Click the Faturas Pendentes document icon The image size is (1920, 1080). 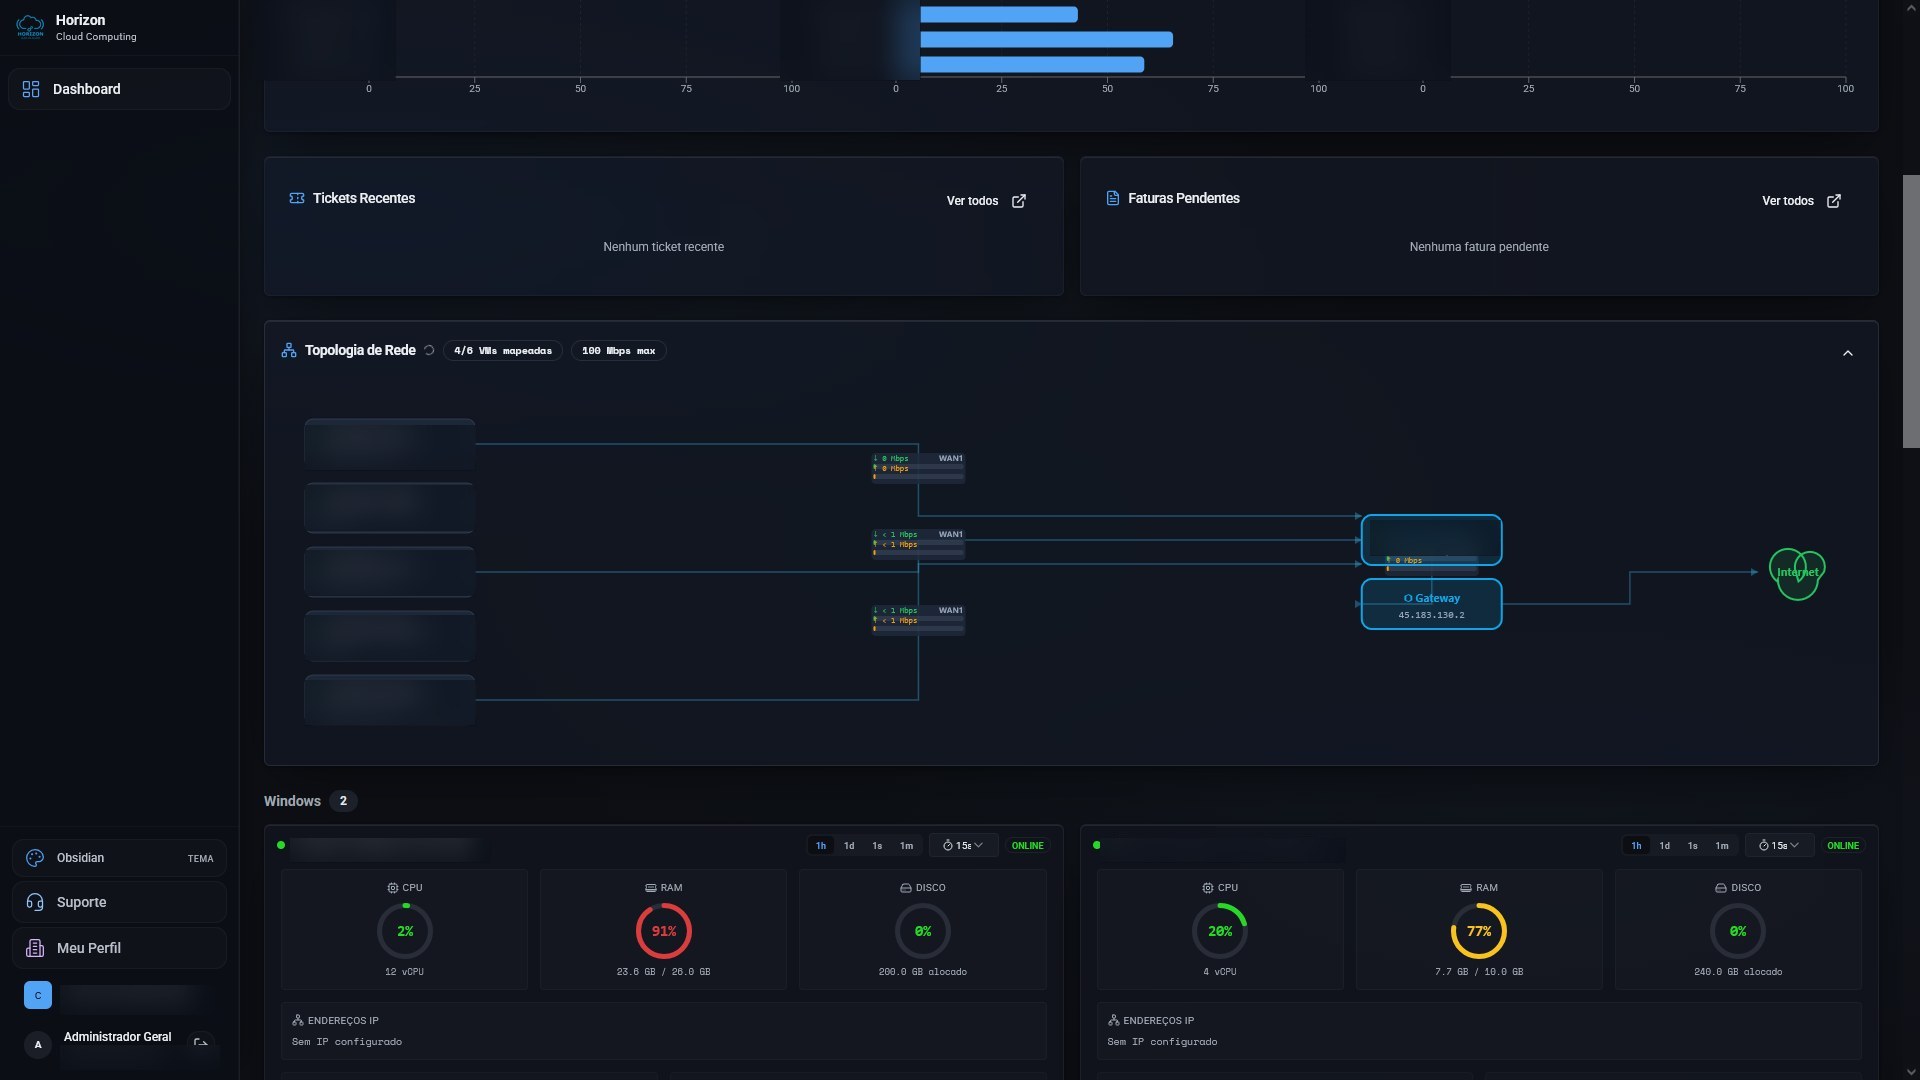tap(1112, 198)
